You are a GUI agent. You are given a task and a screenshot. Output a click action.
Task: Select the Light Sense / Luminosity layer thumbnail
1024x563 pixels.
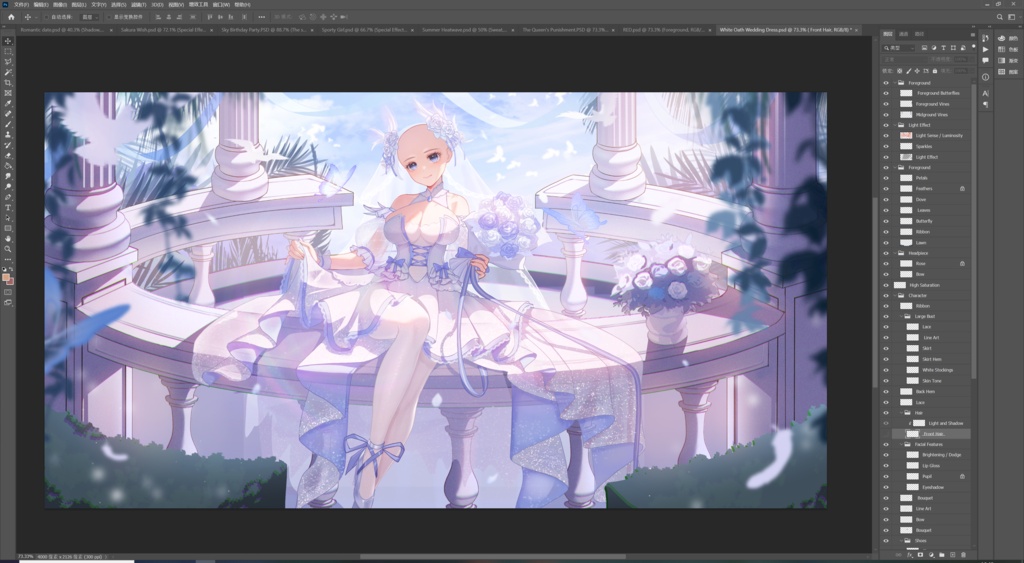pos(906,135)
